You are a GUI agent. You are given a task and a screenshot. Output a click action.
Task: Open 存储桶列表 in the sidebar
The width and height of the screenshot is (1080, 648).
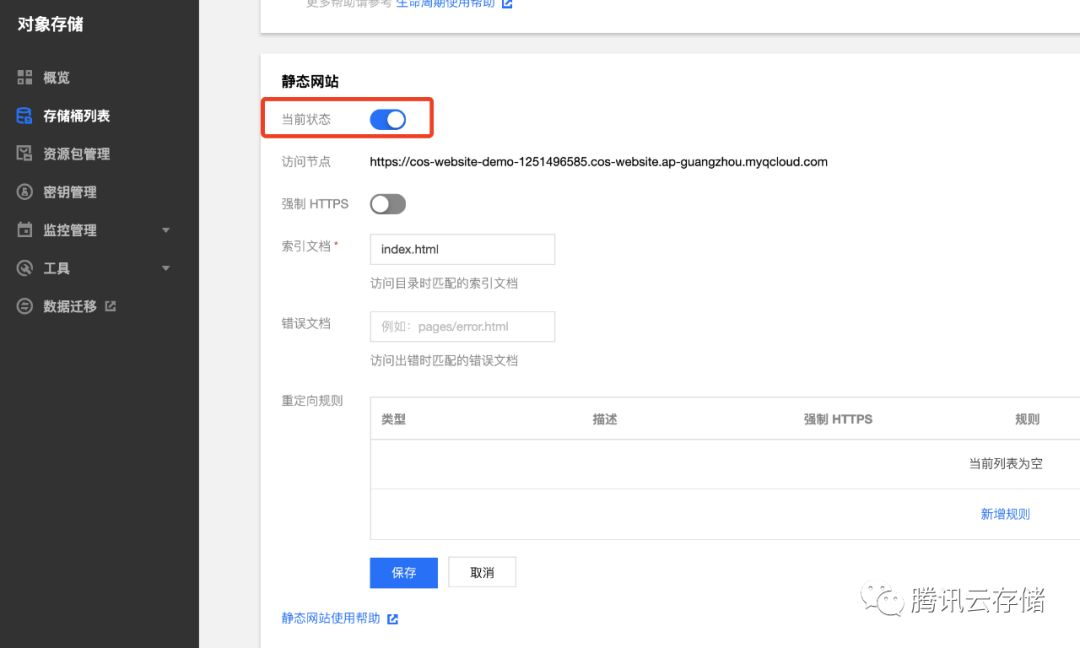(76, 116)
